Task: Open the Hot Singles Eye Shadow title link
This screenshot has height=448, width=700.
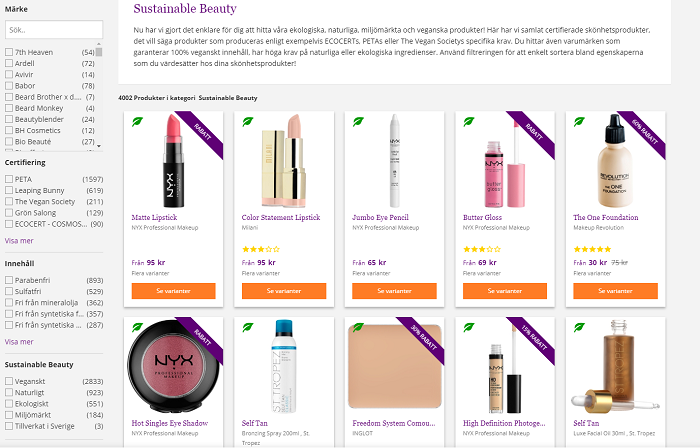Action: coord(169,423)
